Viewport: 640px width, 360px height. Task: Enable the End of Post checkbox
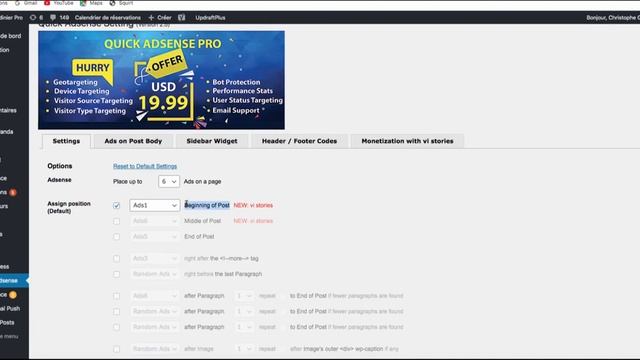click(116, 236)
